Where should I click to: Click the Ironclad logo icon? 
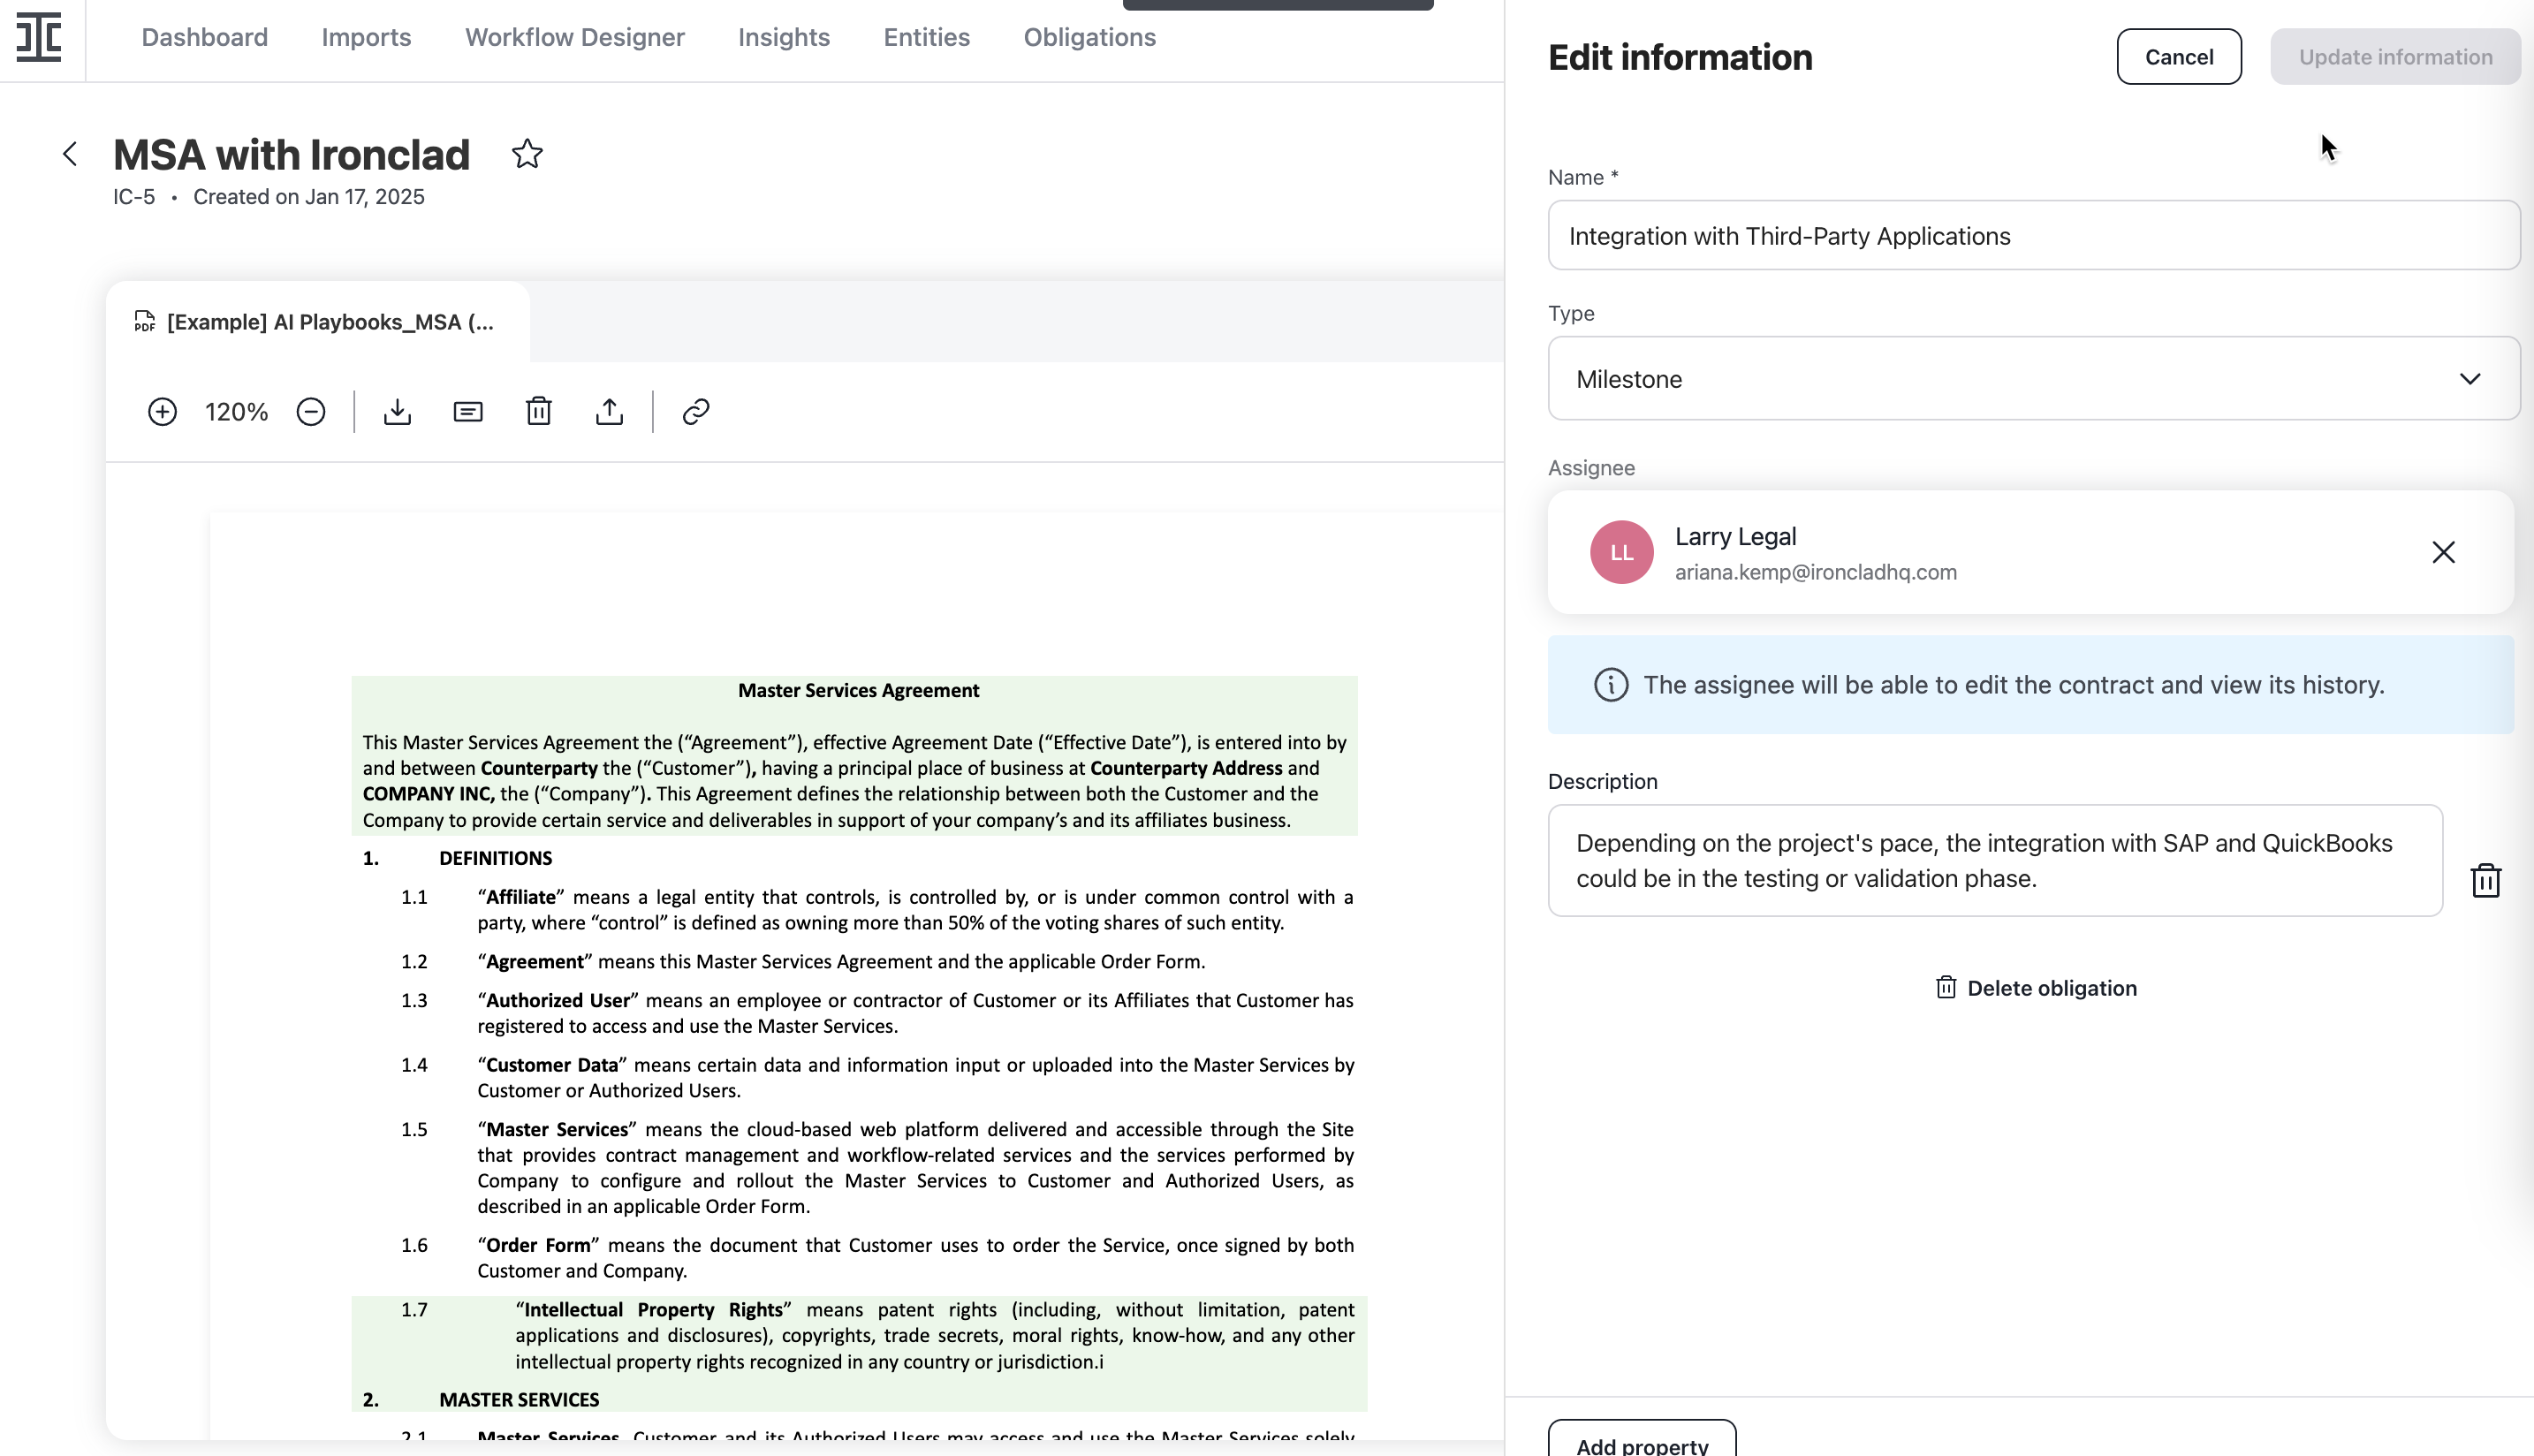[x=39, y=37]
